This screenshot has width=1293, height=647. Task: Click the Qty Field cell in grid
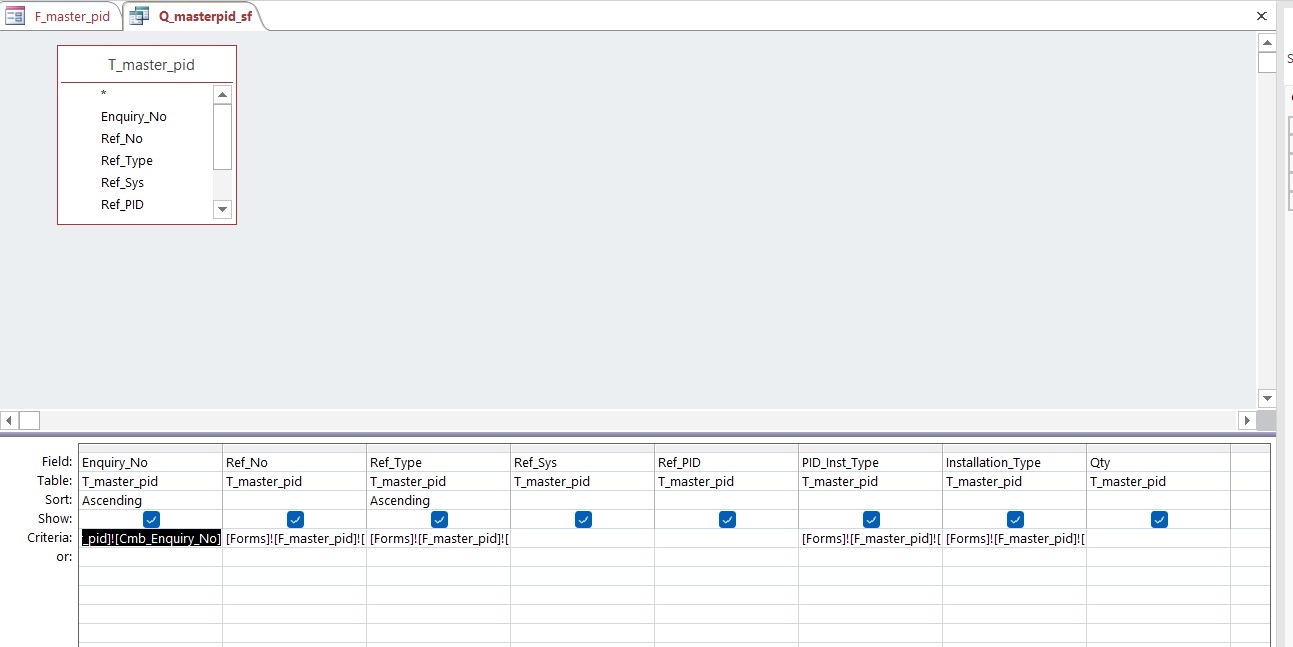[1159, 462]
